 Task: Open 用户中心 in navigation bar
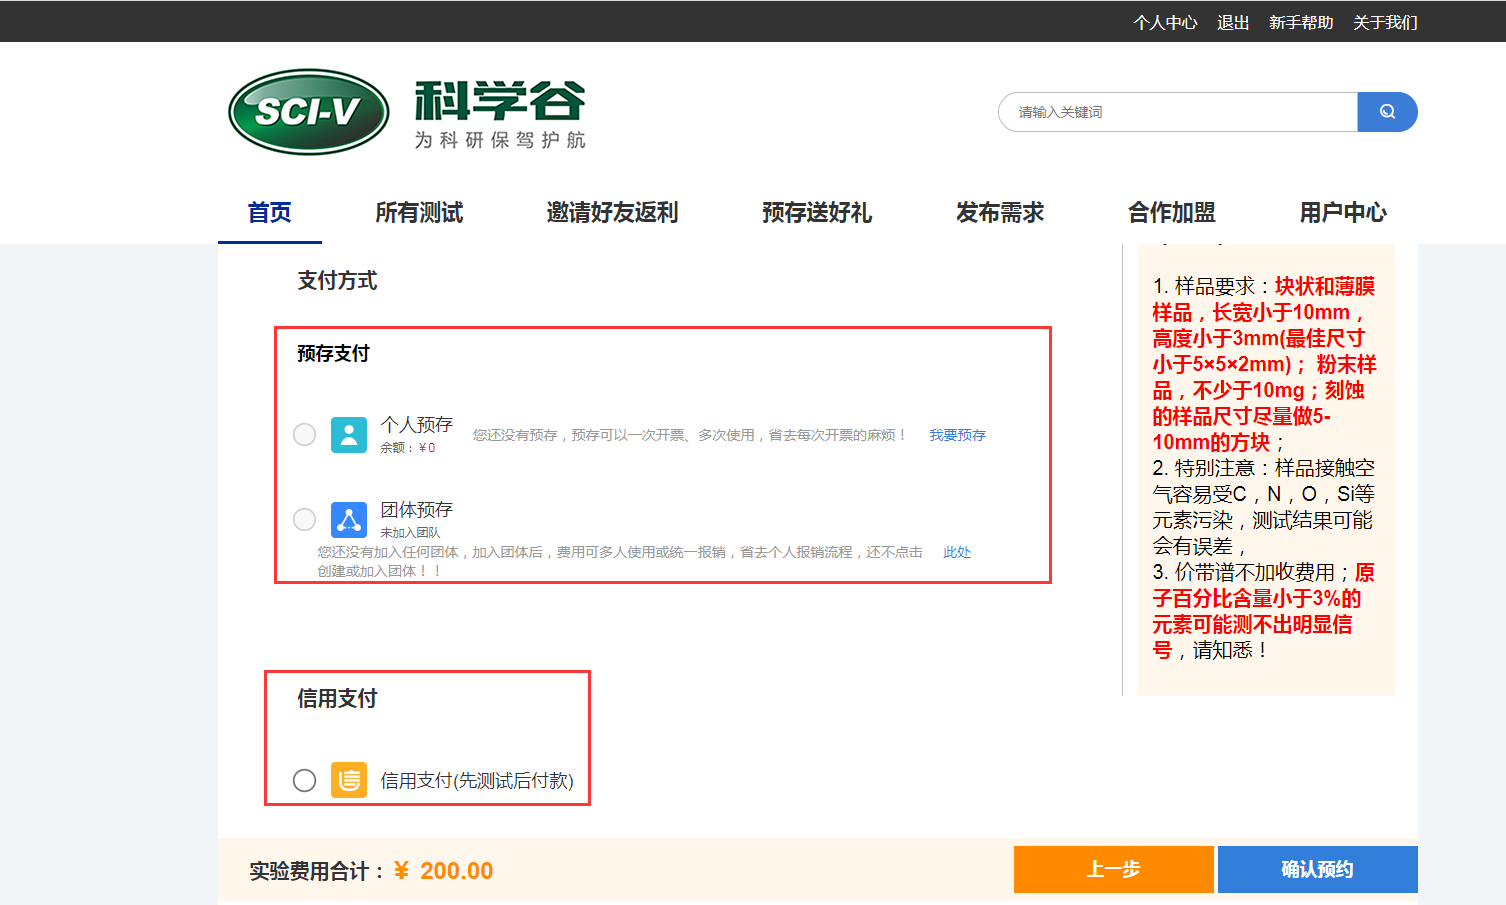1343,213
